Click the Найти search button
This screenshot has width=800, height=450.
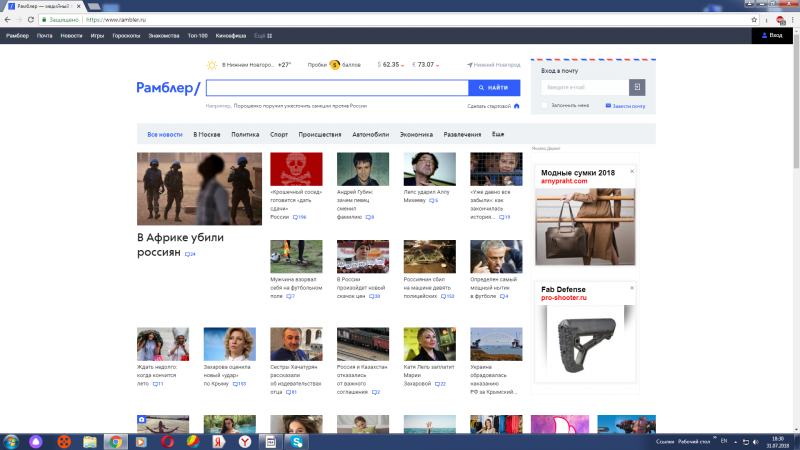494,88
